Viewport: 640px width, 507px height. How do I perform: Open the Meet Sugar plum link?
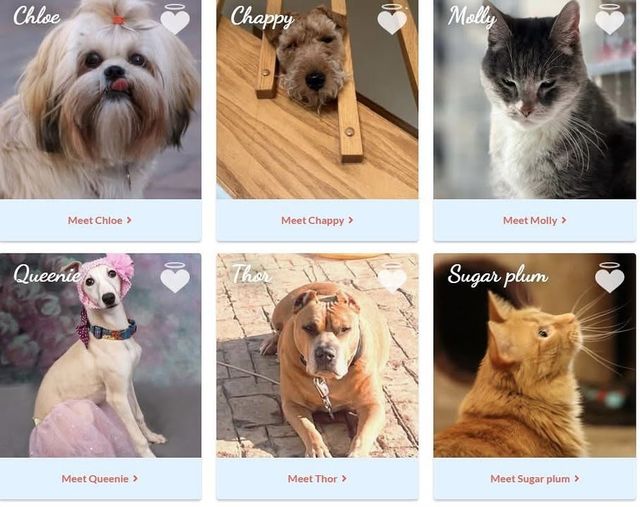click(x=535, y=478)
